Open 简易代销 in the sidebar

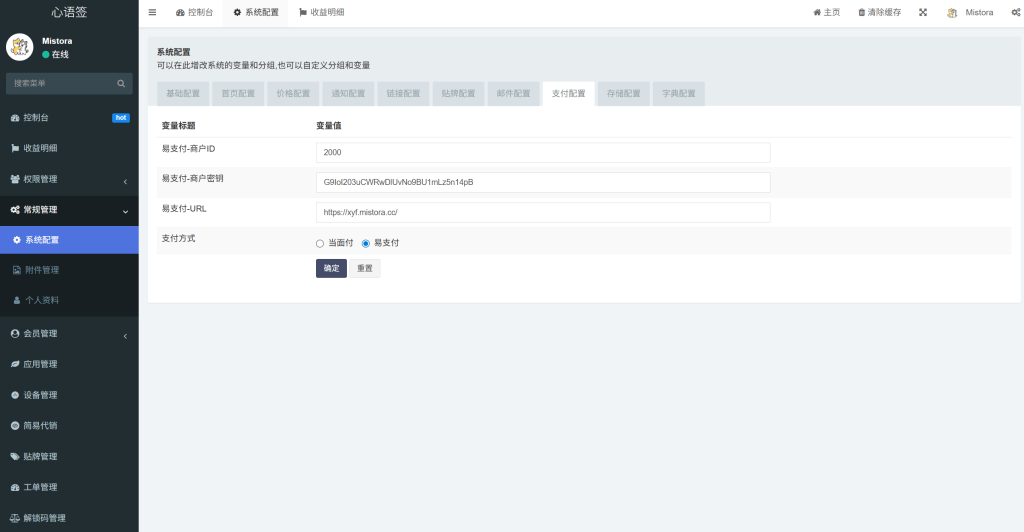[x=69, y=426]
